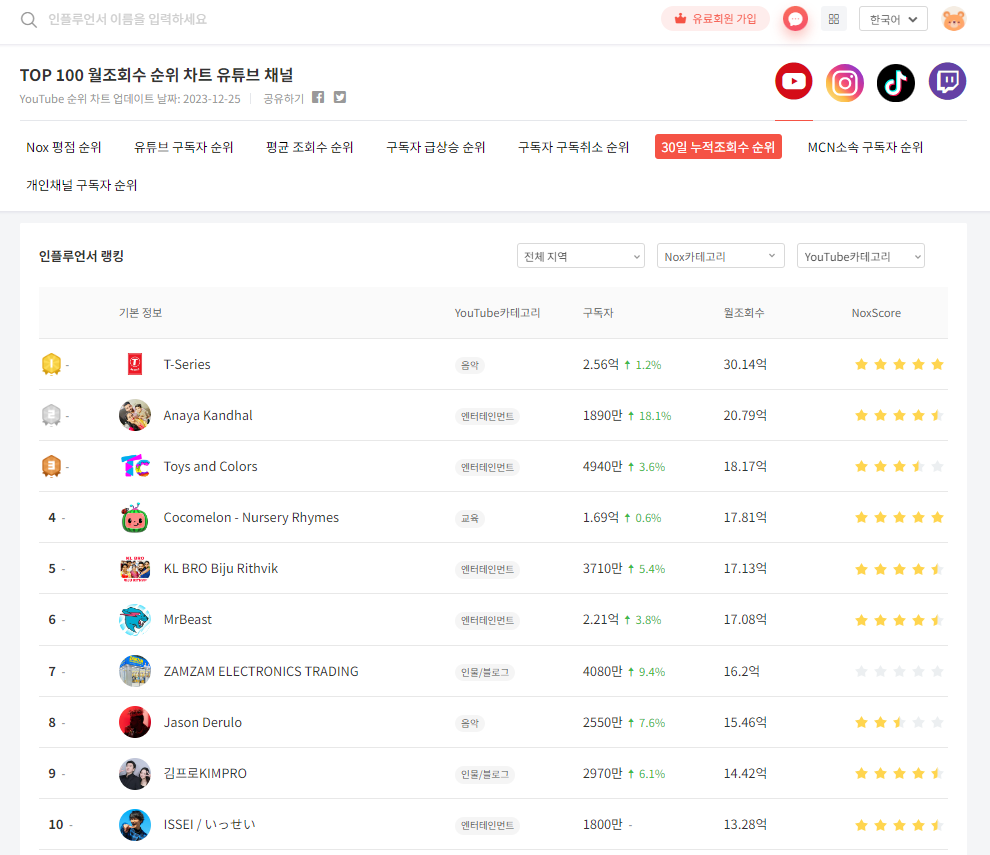Select the MCN소속 구독자 순위 tab
Screen dimensions: 990x855
coord(865,147)
